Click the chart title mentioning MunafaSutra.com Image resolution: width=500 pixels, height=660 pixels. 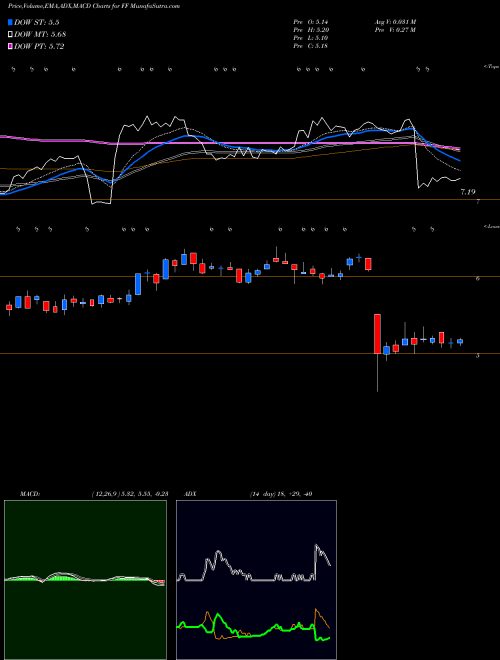(94, 7)
